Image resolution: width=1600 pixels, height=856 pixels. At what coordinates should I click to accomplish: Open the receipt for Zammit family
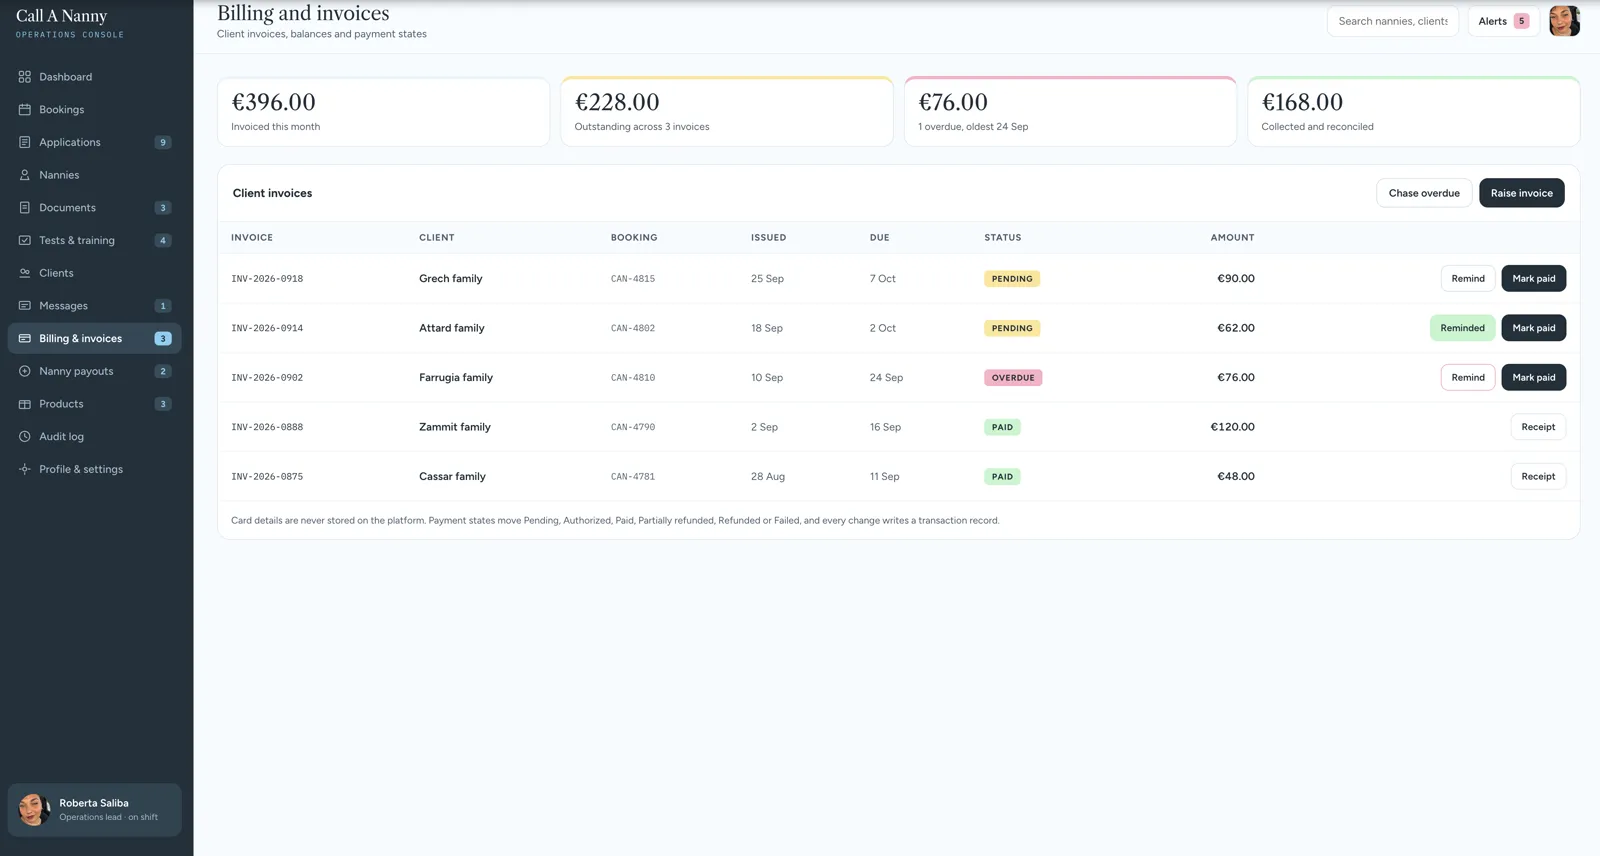[x=1538, y=427]
